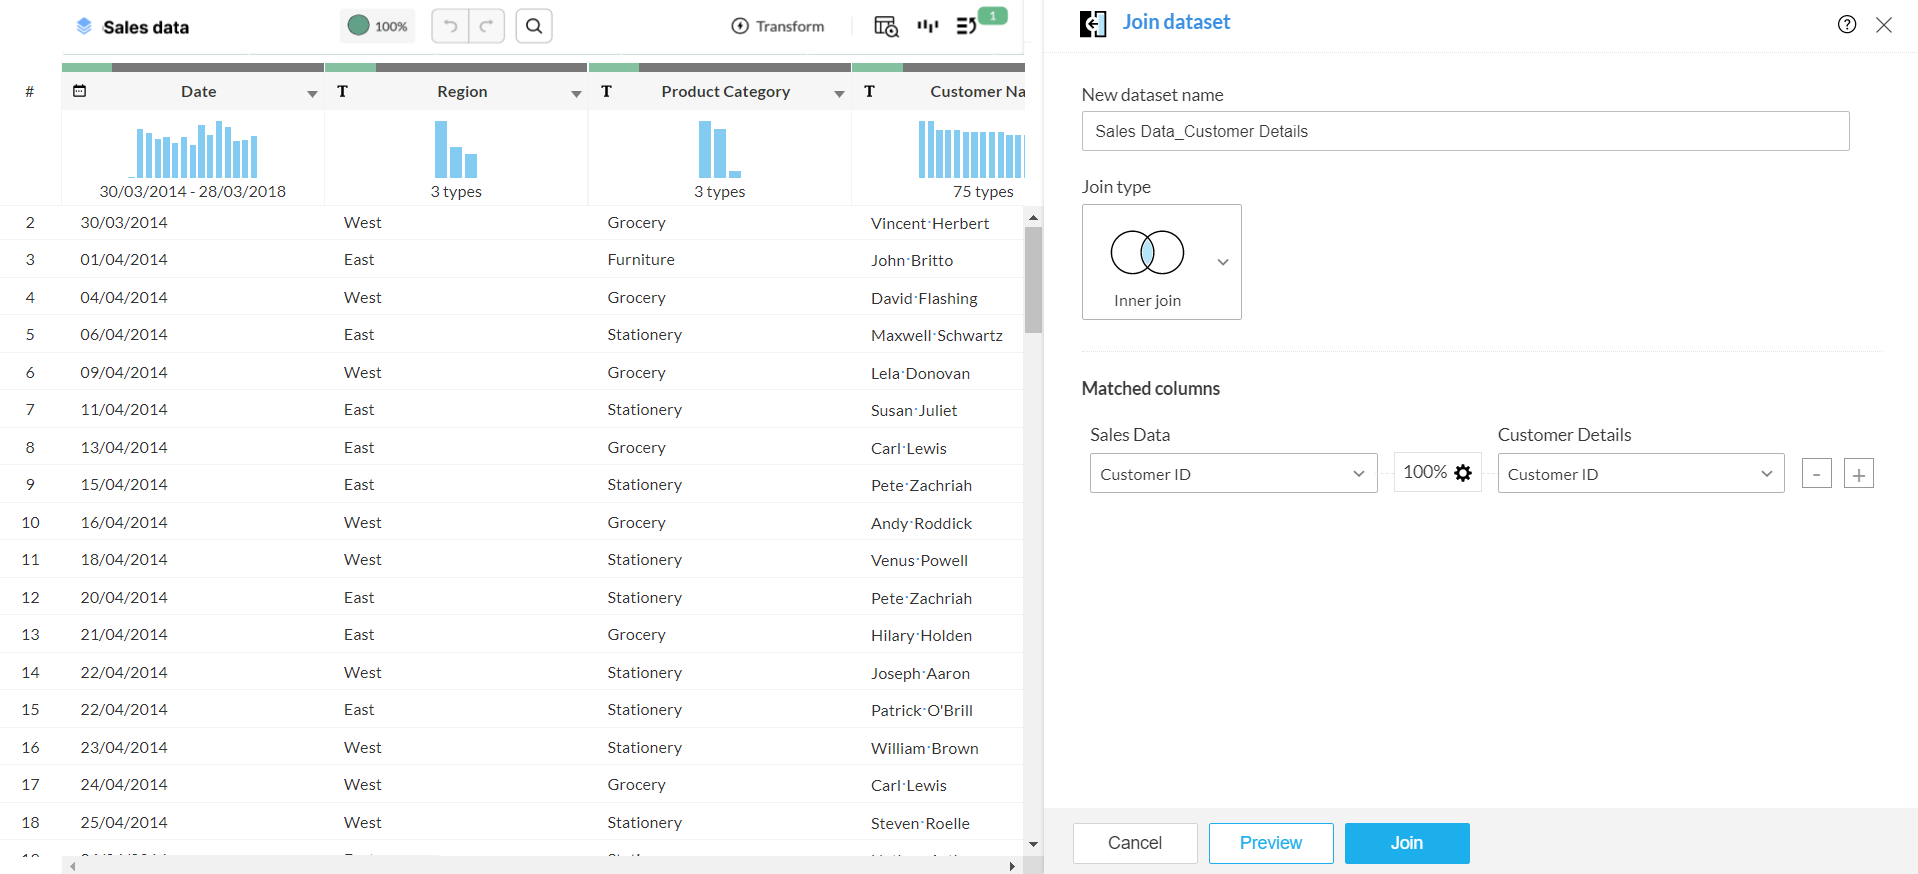Image resolution: width=1918 pixels, height=874 pixels.
Task: Open the search tool in toolbar
Action: [x=534, y=26]
